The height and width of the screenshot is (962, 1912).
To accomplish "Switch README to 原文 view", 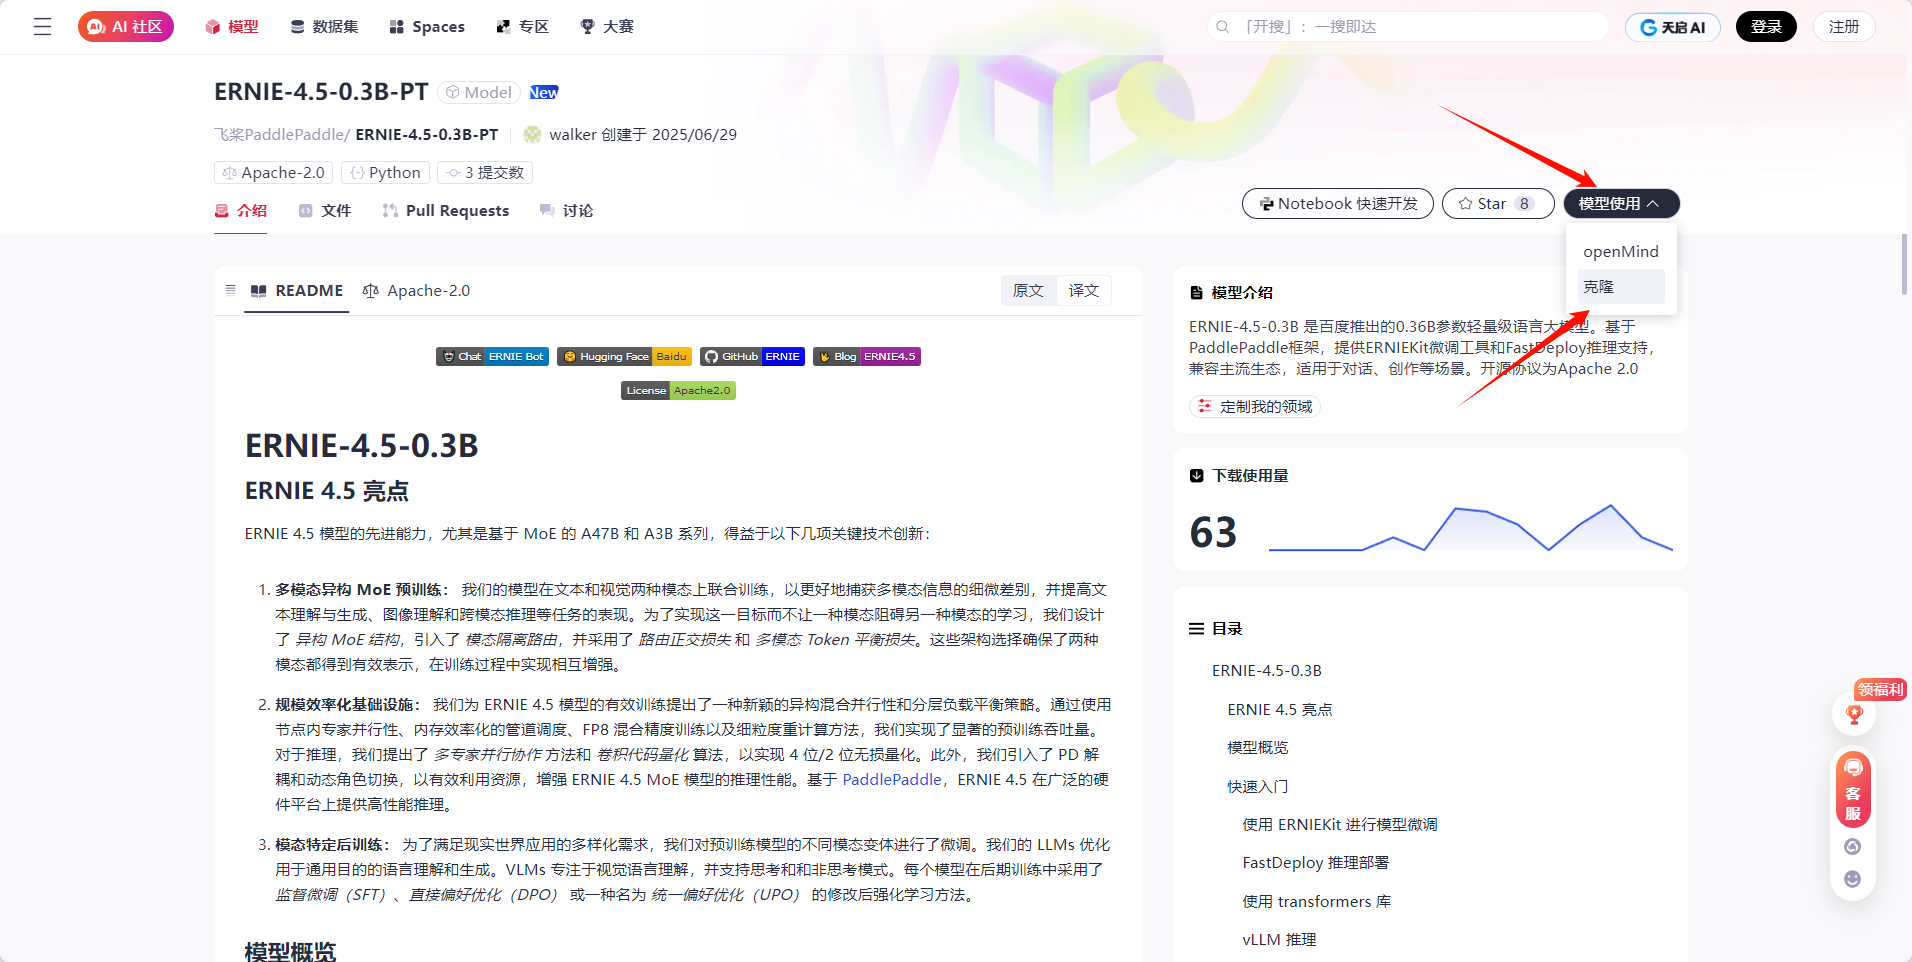I will tap(1028, 290).
